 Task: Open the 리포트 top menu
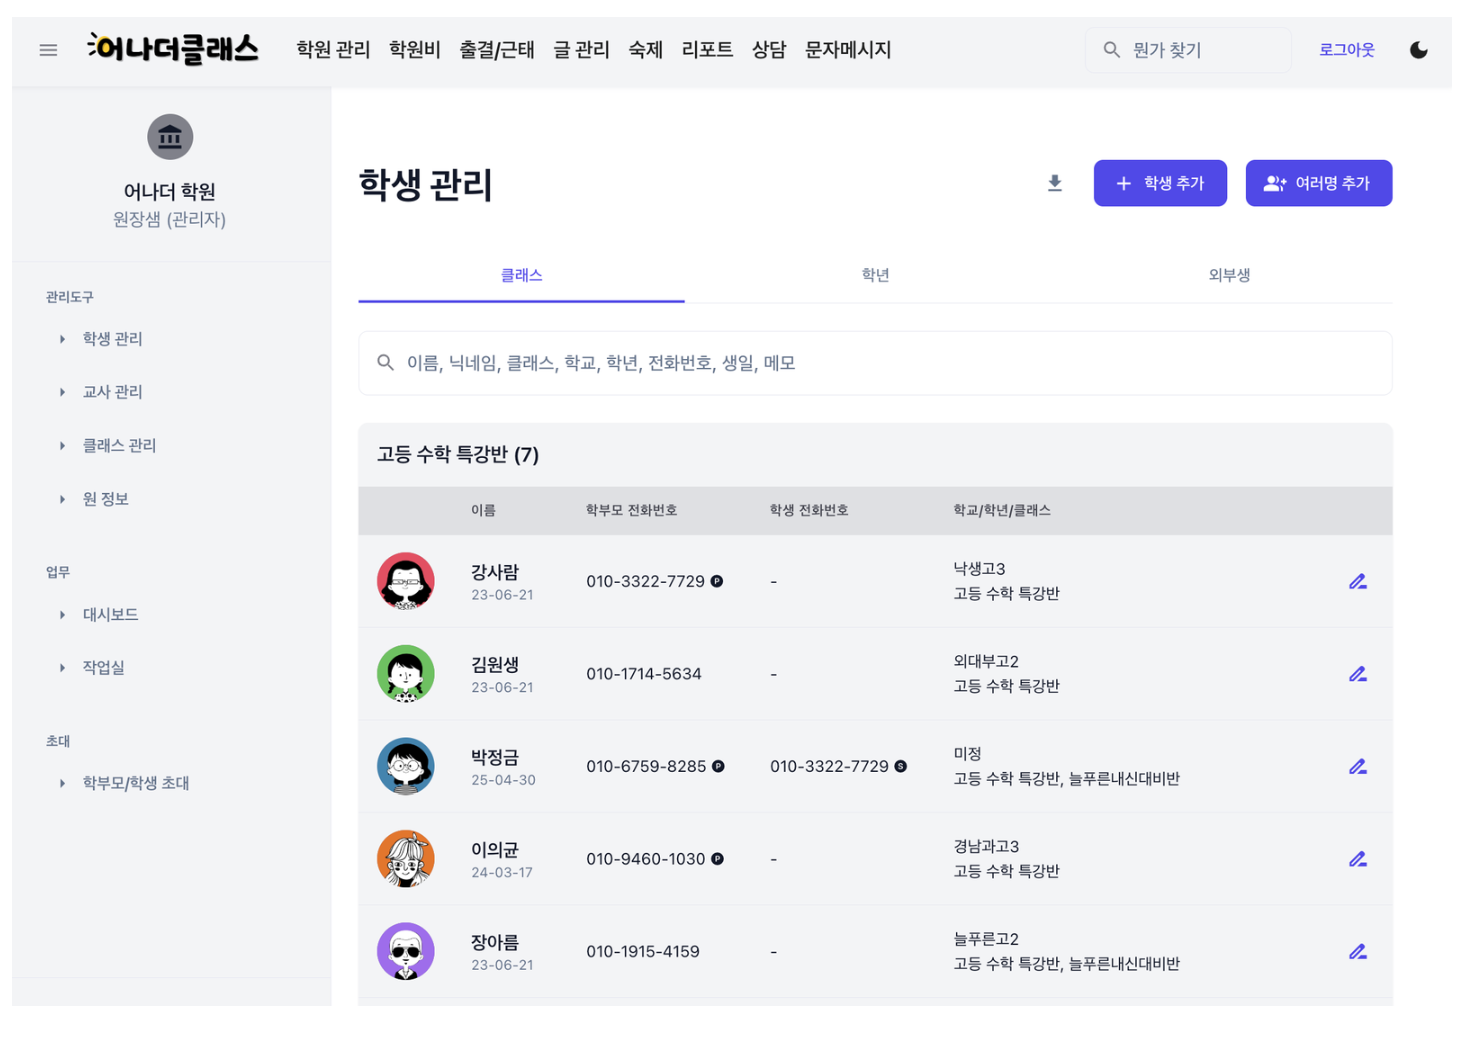[707, 50]
